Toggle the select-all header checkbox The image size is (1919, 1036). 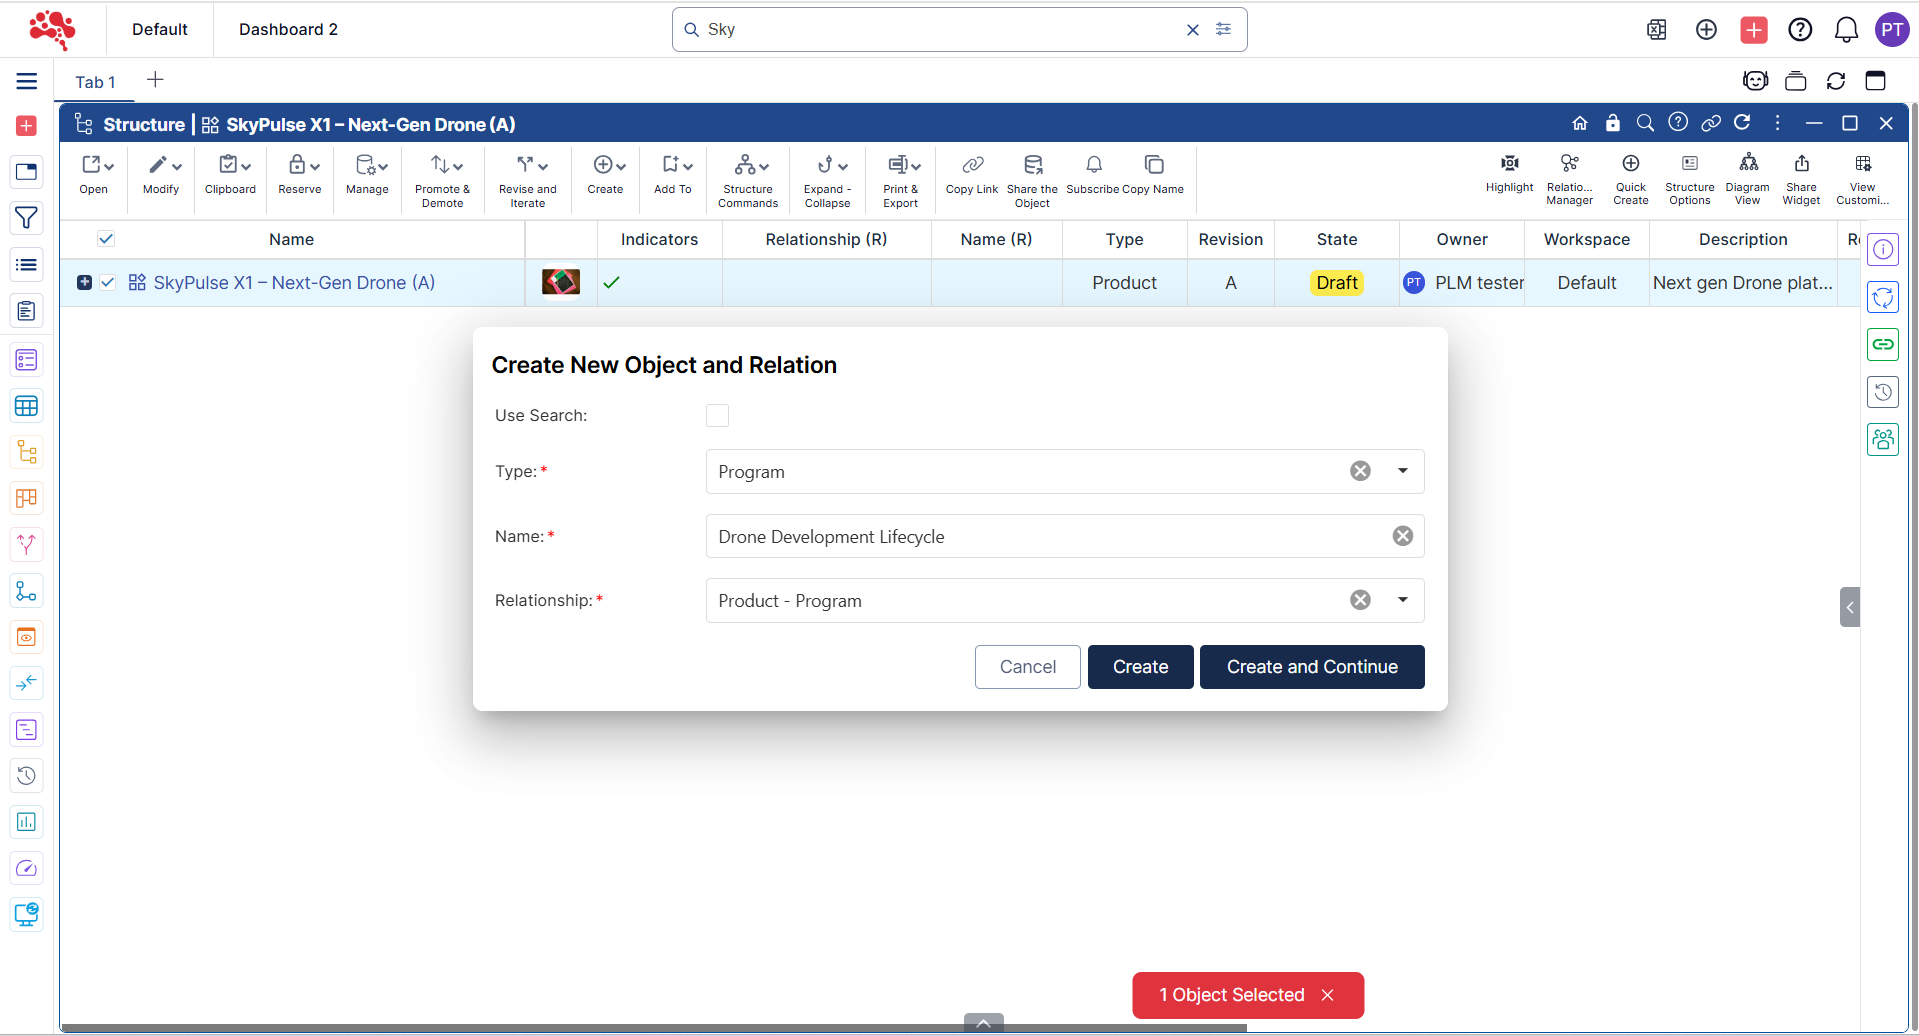point(106,239)
